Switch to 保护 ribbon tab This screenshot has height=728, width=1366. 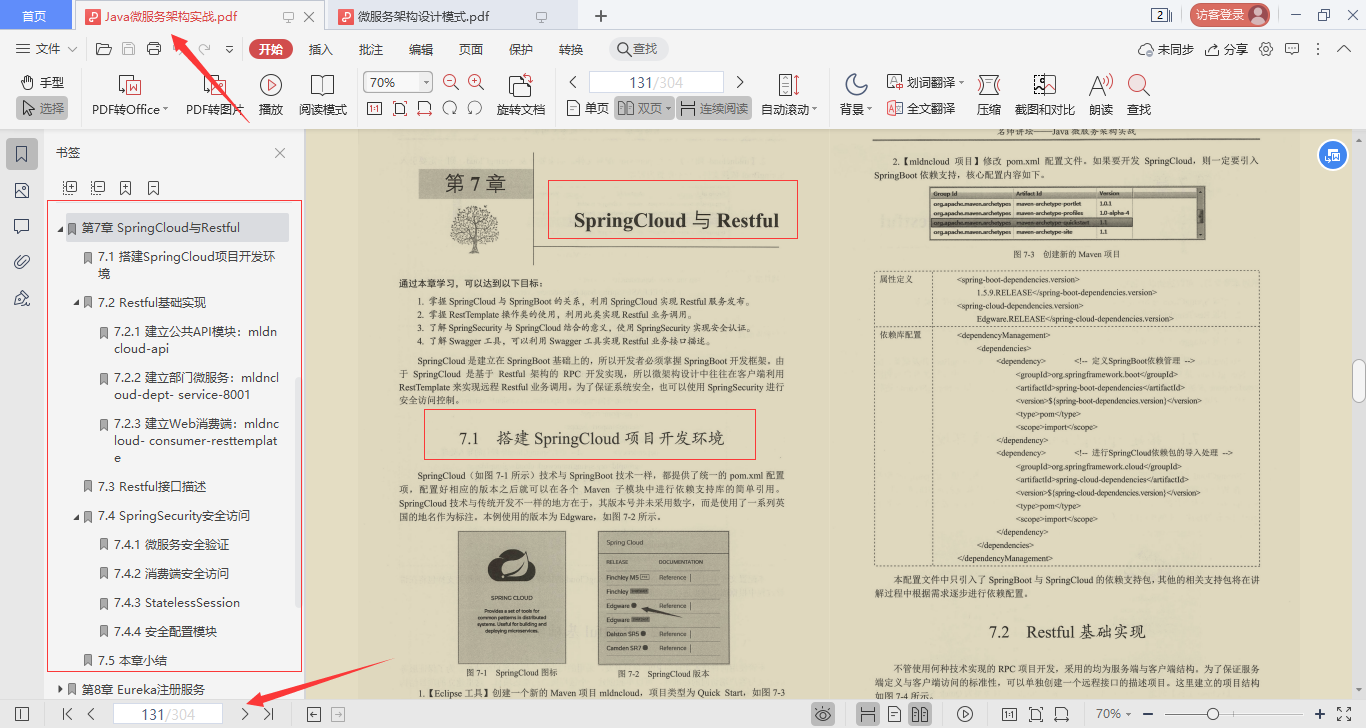[521, 49]
